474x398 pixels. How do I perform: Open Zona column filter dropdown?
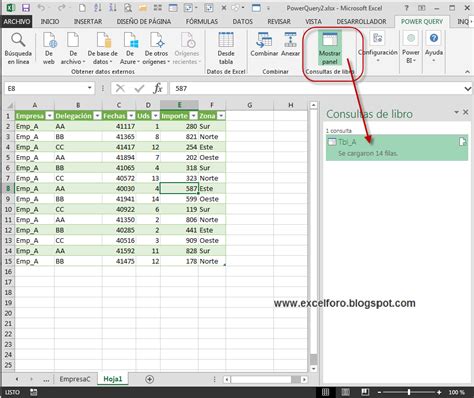click(221, 116)
